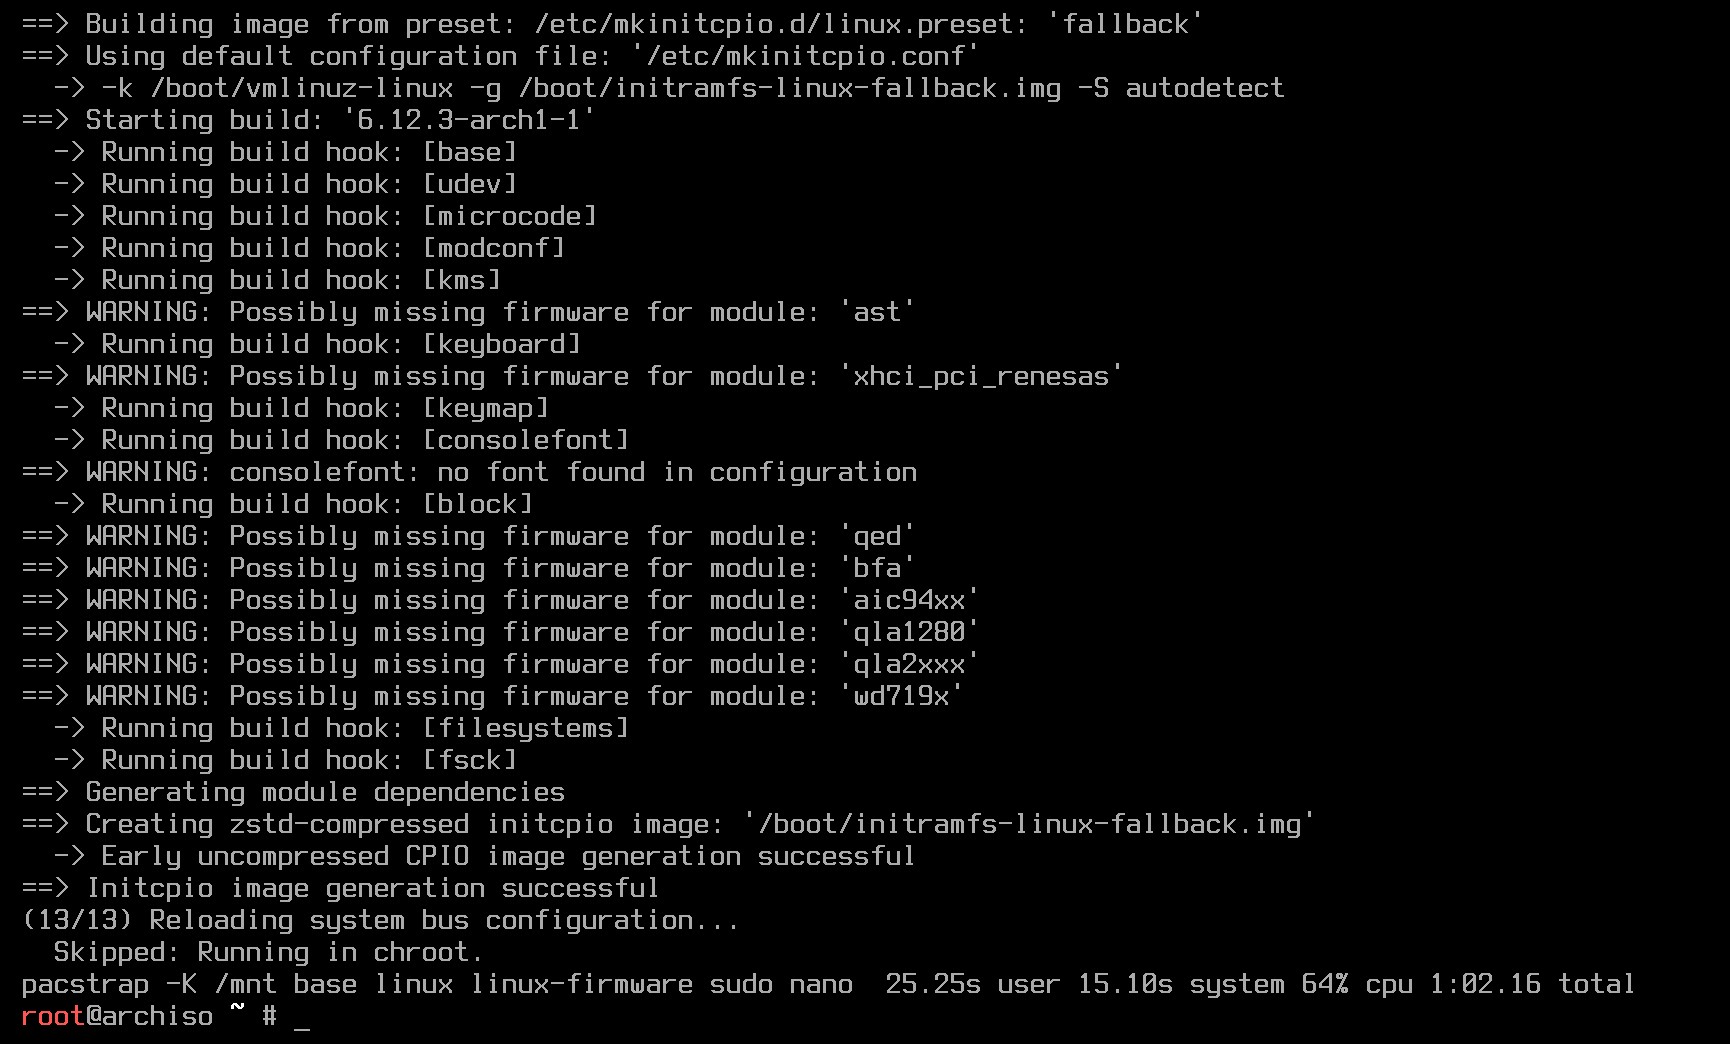Click the pacstrap -K /mnt command text
This screenshot has width=1730, height=1044.
tap(149, 984)
